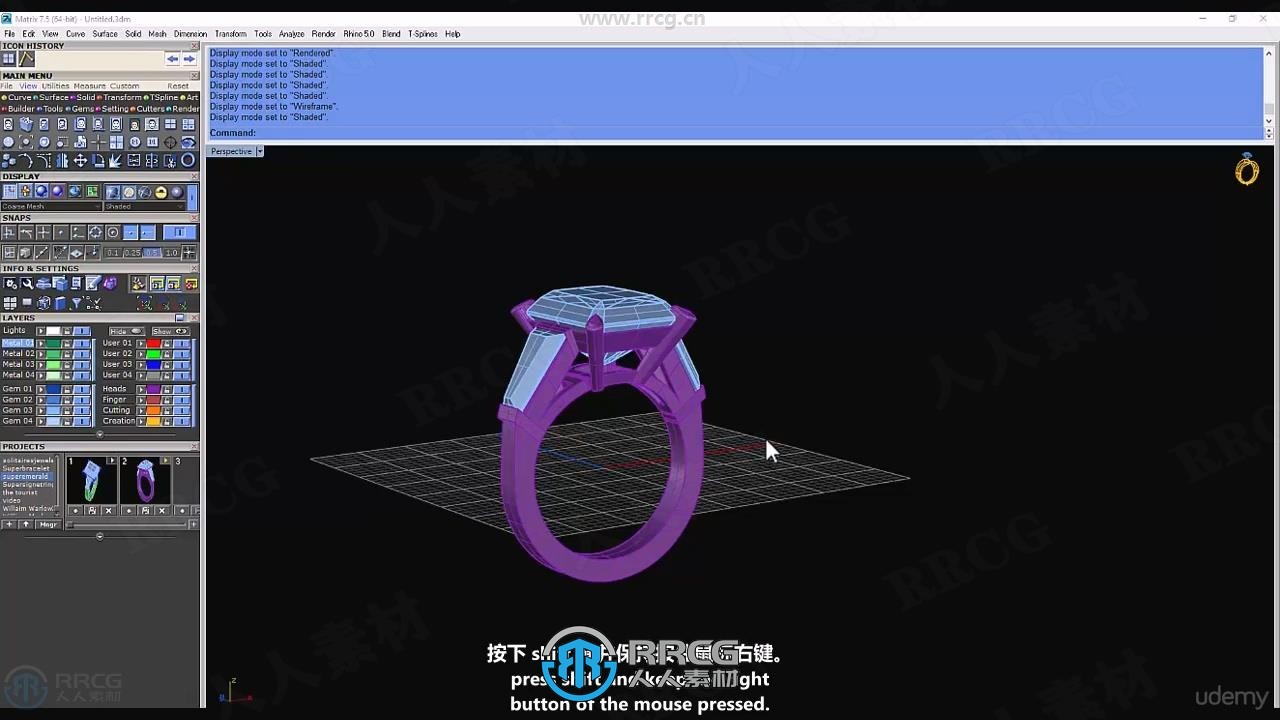Toggle visibility switch for Gem 01 layer
The height and width of the screenshot is (720, 1280).
(82, 389)
